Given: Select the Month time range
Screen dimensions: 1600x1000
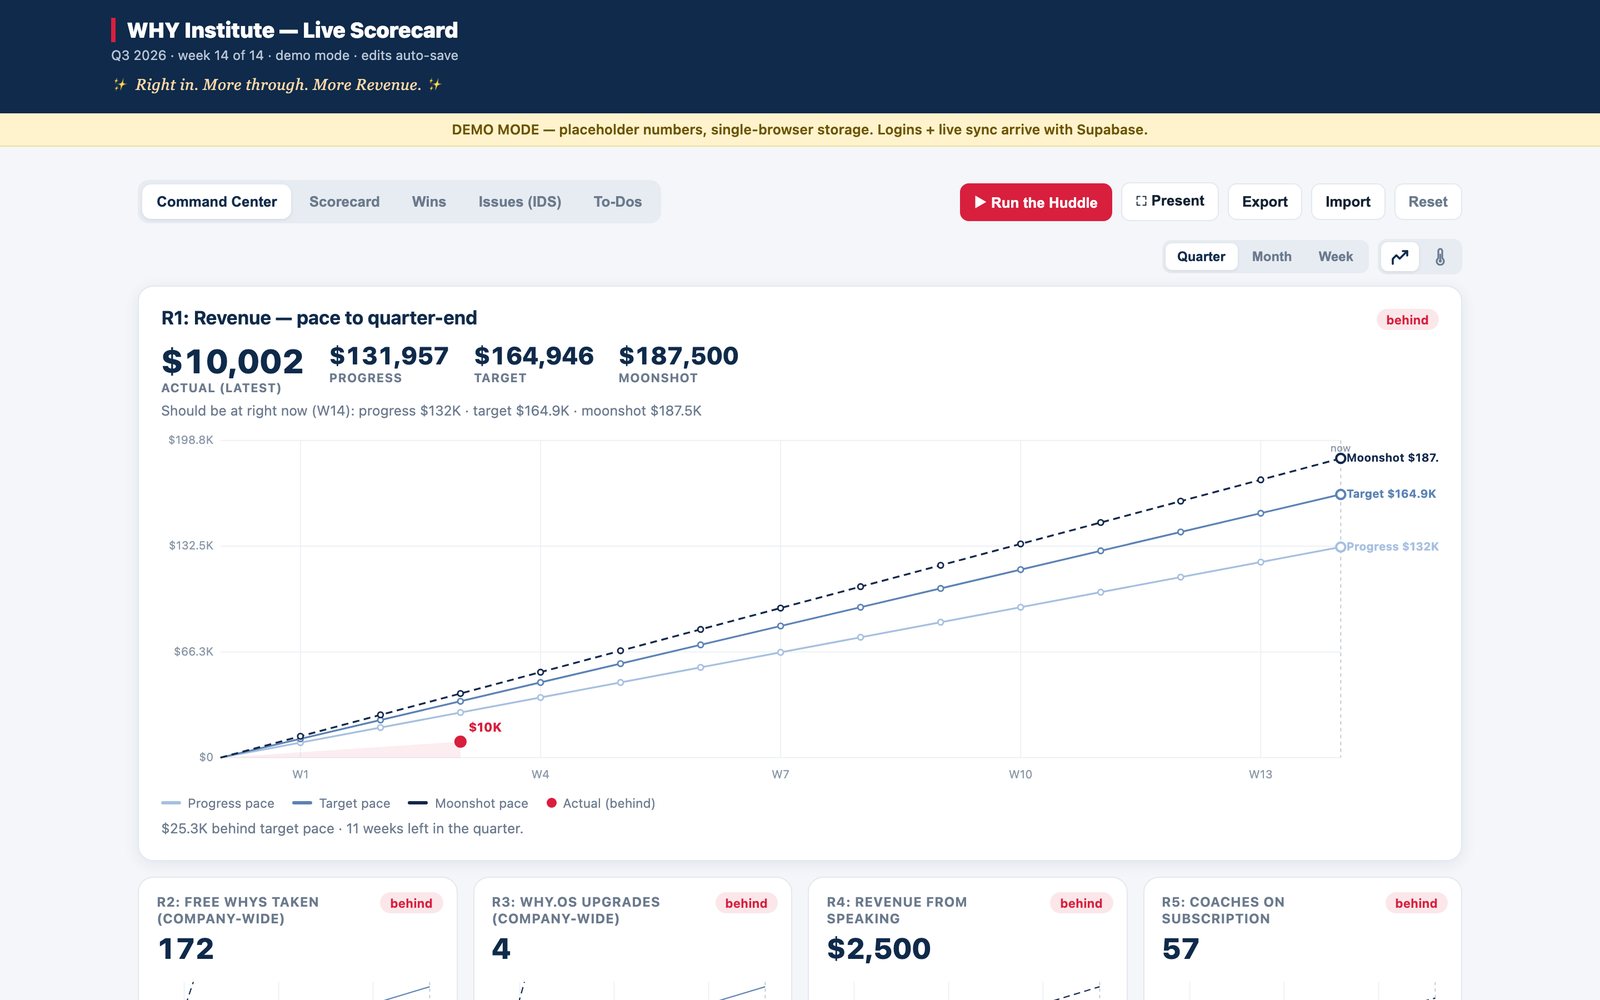Looking at the screenshot, I should (1272, 257).
